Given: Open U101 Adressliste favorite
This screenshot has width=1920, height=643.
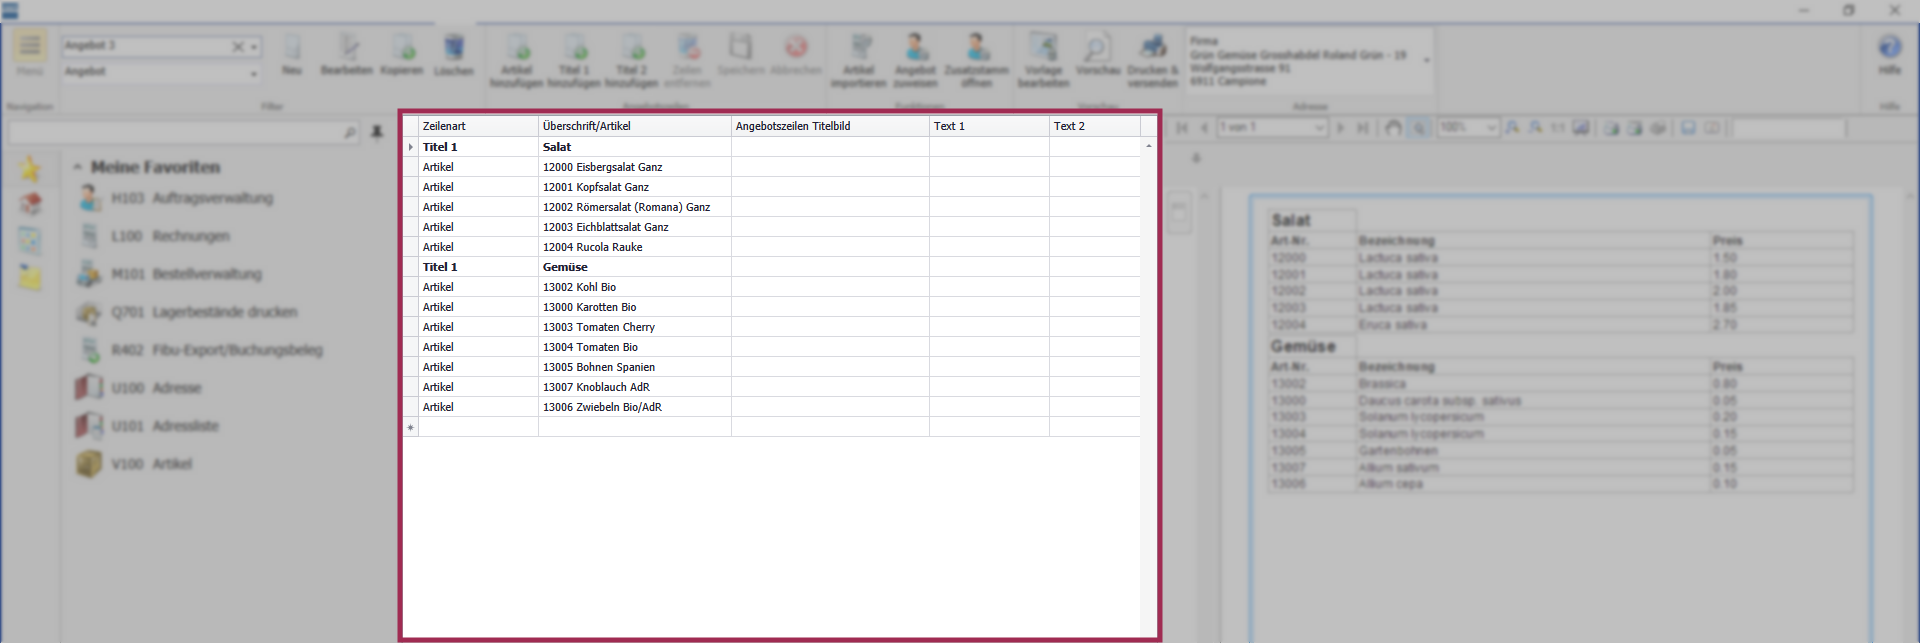Looking at the screenshot, I should pos(148,426).
